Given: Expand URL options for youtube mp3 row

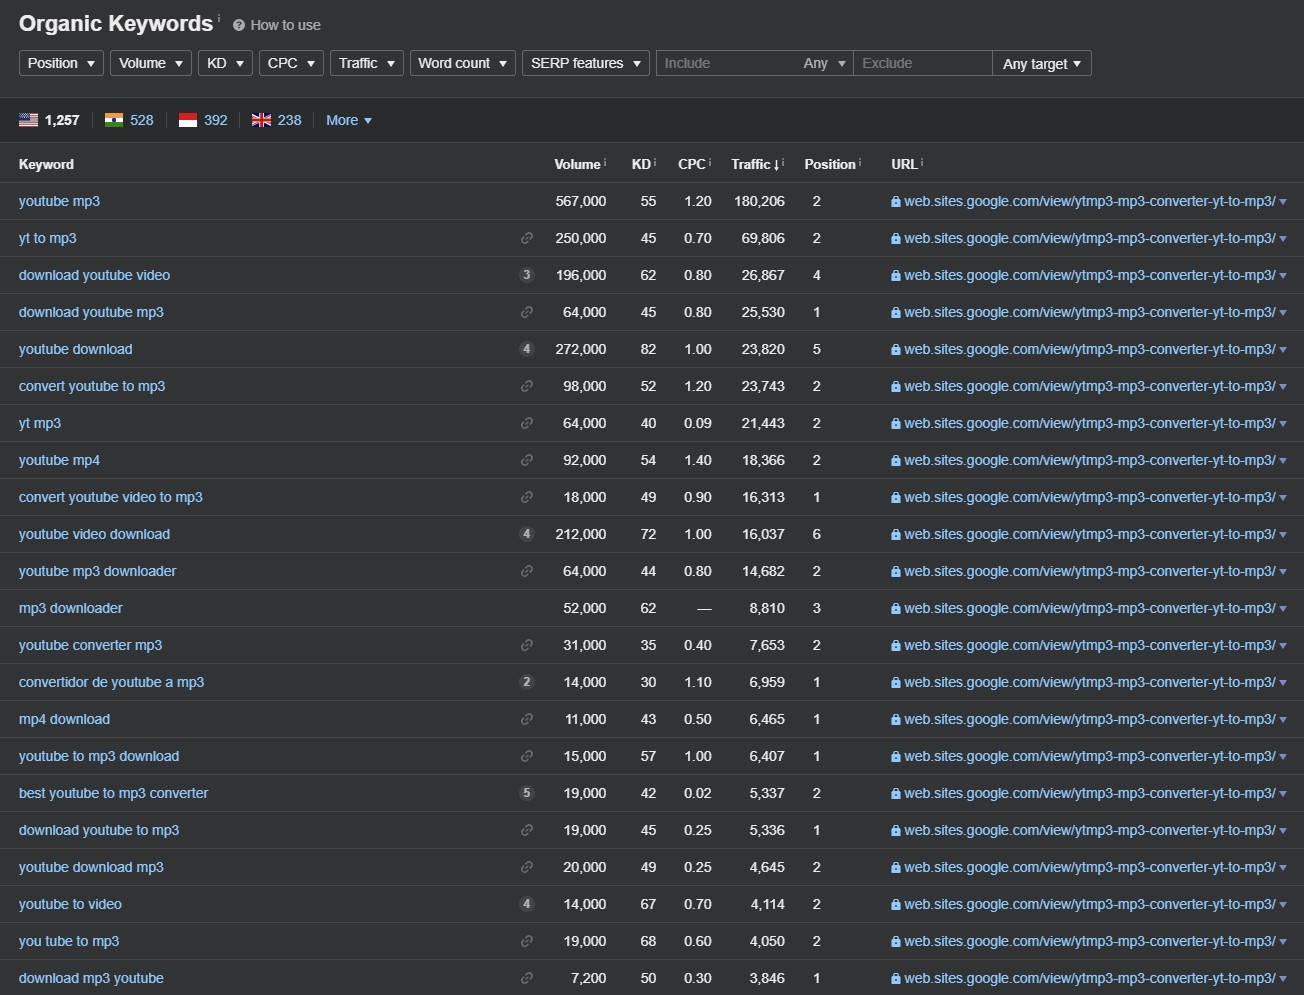Looking at the screenshot, I should (1283, 202).
